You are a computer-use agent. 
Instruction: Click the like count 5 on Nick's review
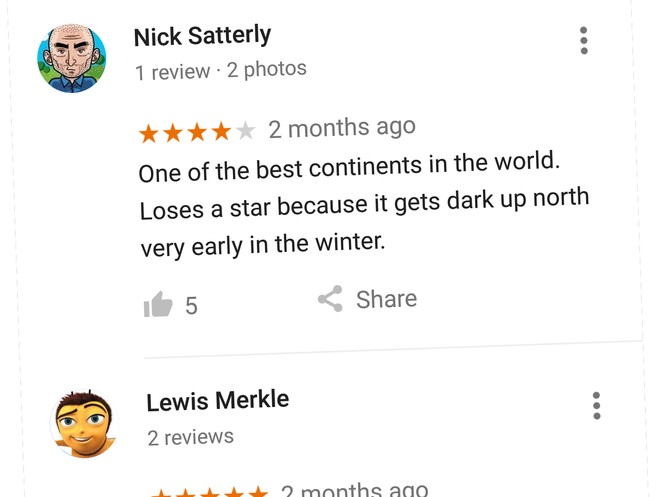pos(191,305)
